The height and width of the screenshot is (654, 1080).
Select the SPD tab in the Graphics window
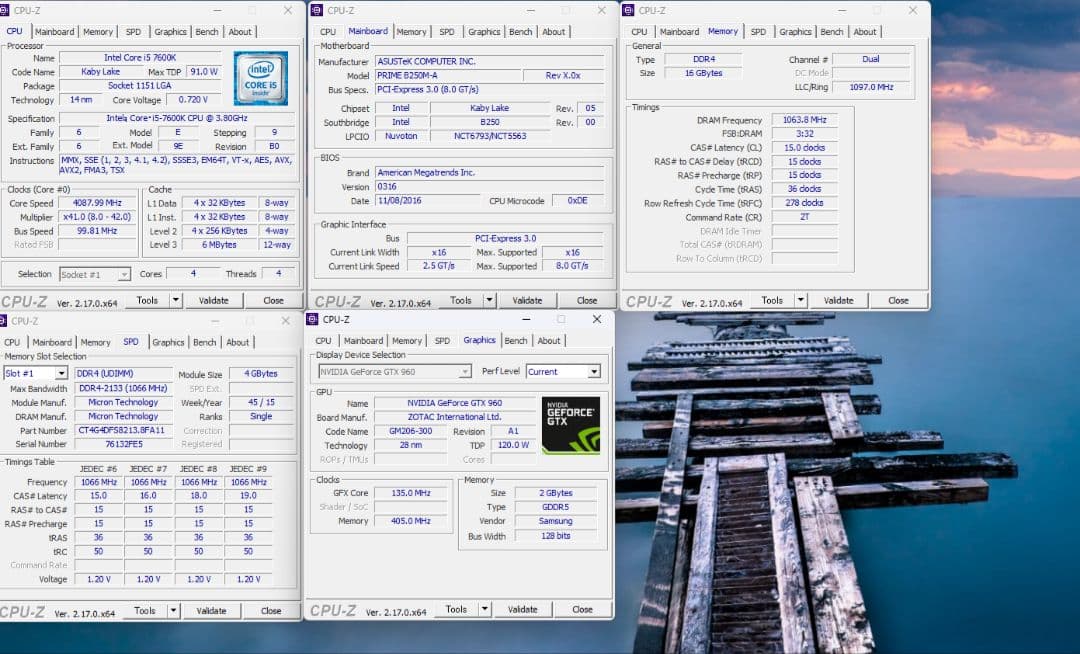[x=443, y=340]
